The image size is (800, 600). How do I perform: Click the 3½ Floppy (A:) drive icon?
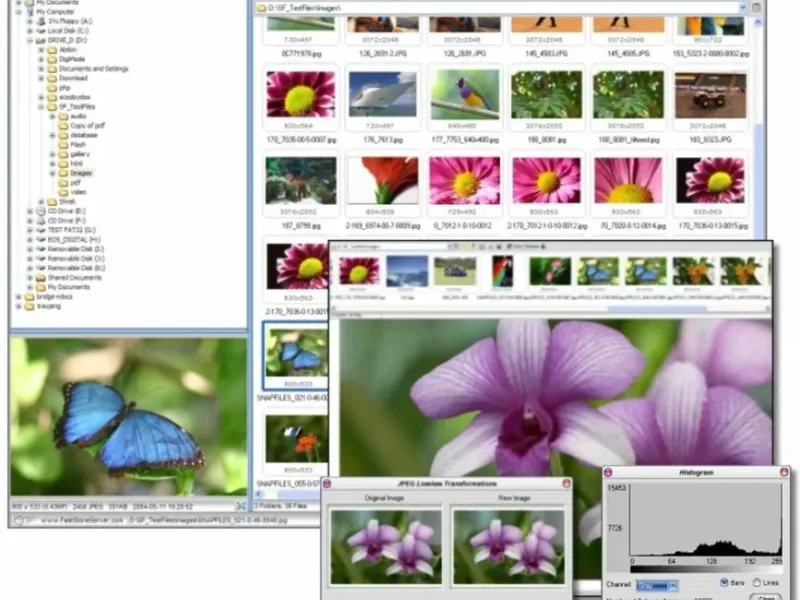[41, 21]
